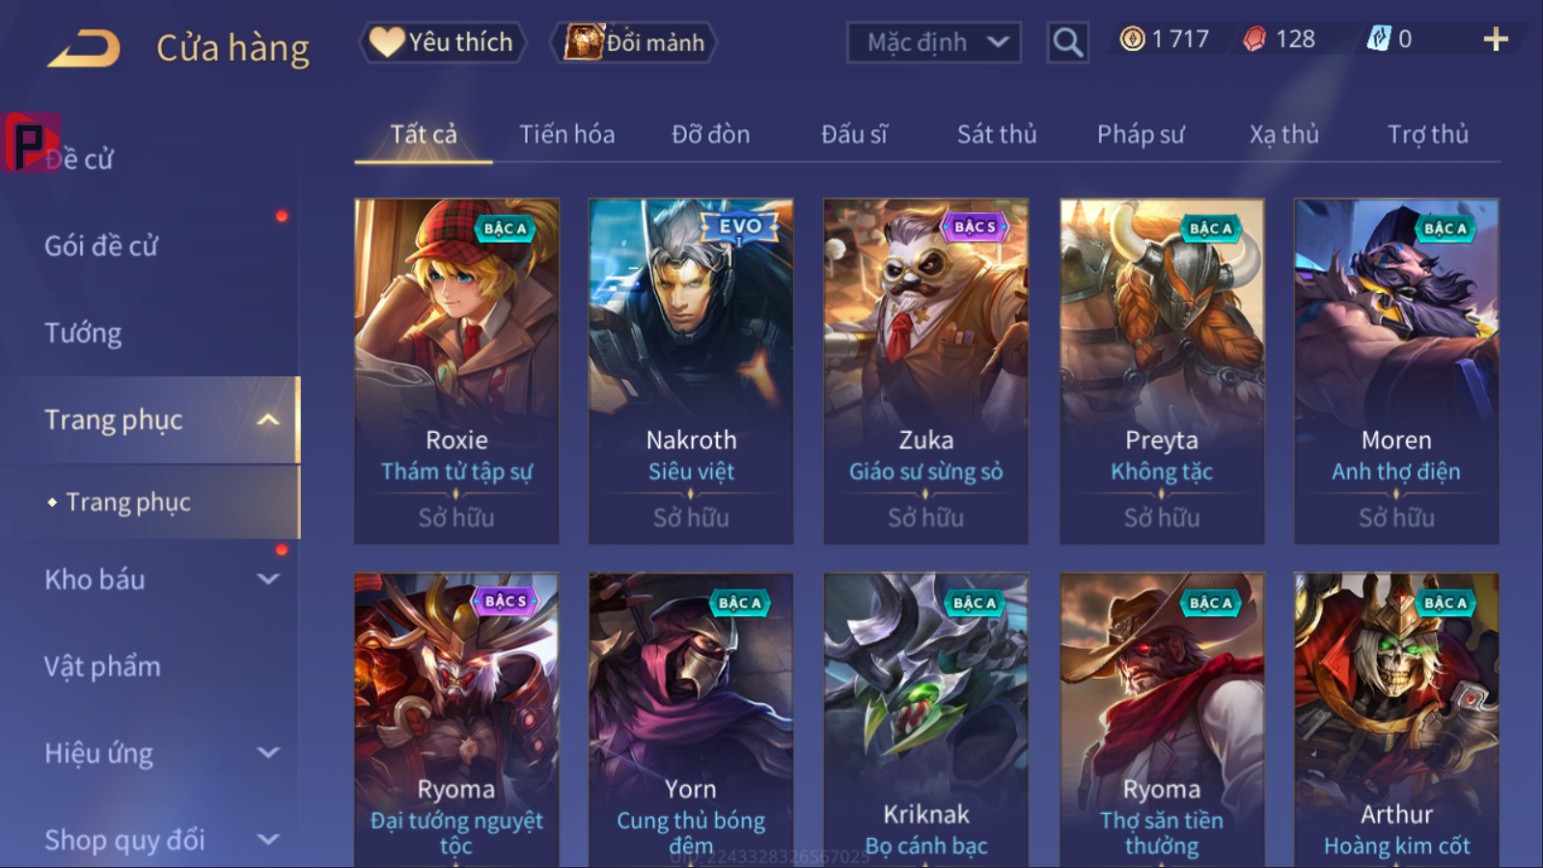The image size is (1543, 868).
Task: Switch to the Tiến hóa tab
Action: [x=567, y=134]
